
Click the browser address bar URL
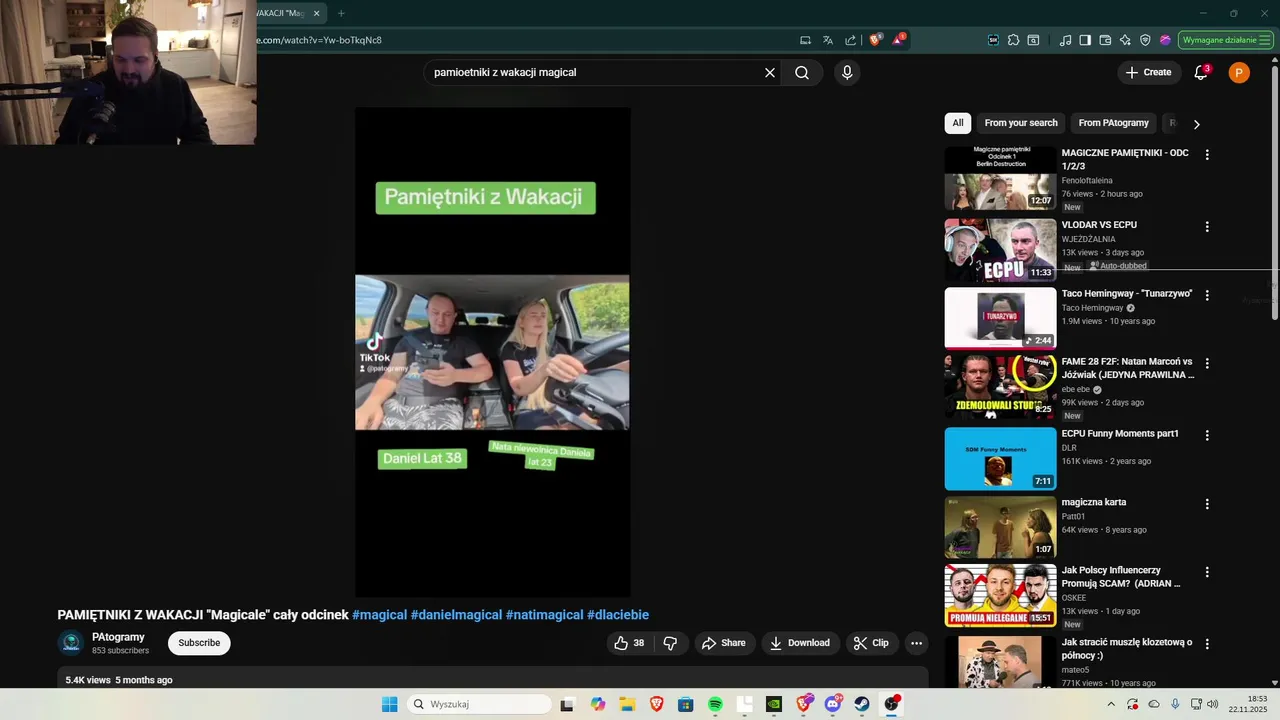pyautogui.click(x=319, y=40)
